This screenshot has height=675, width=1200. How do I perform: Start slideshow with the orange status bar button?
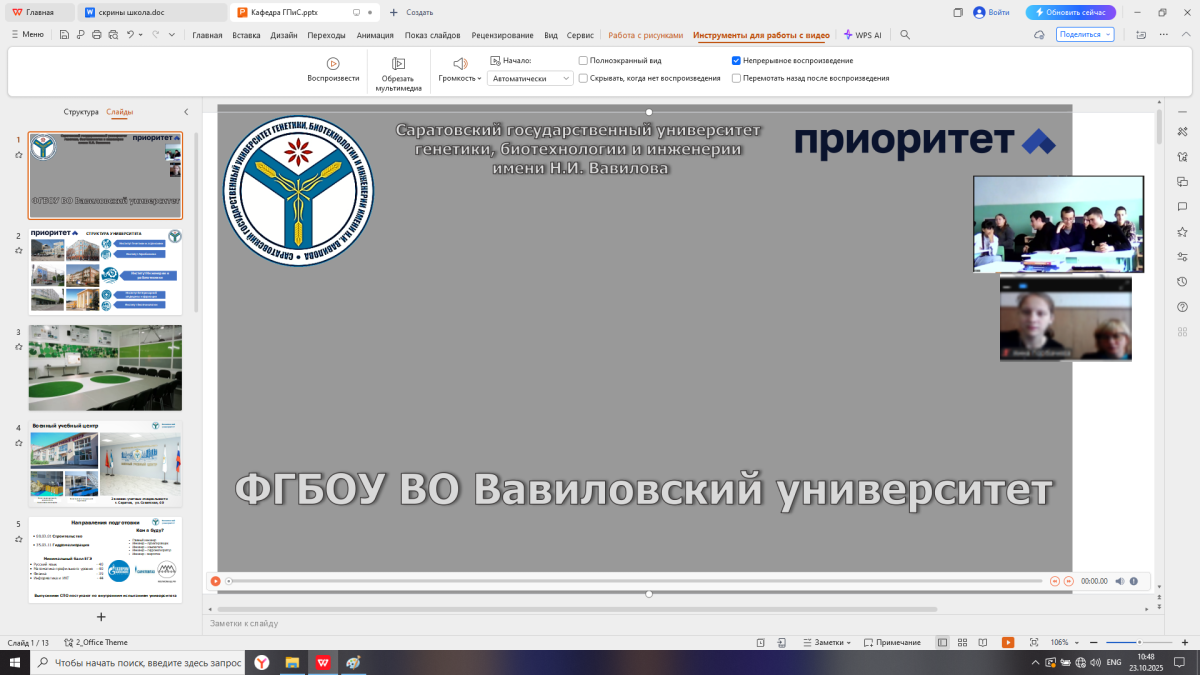(x=1008, y=642)
